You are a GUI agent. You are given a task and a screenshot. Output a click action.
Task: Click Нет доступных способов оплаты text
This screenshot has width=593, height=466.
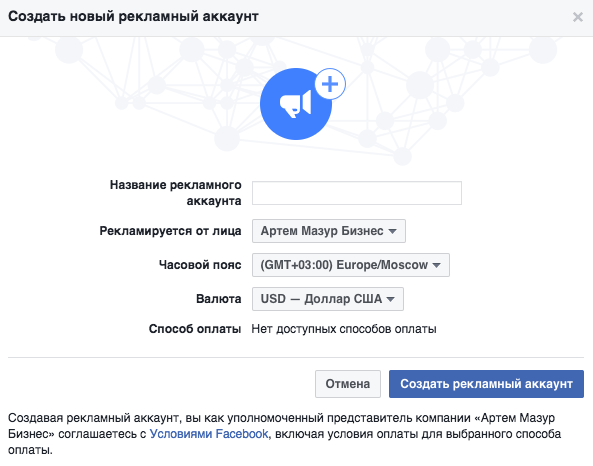(x=344, y=329)
